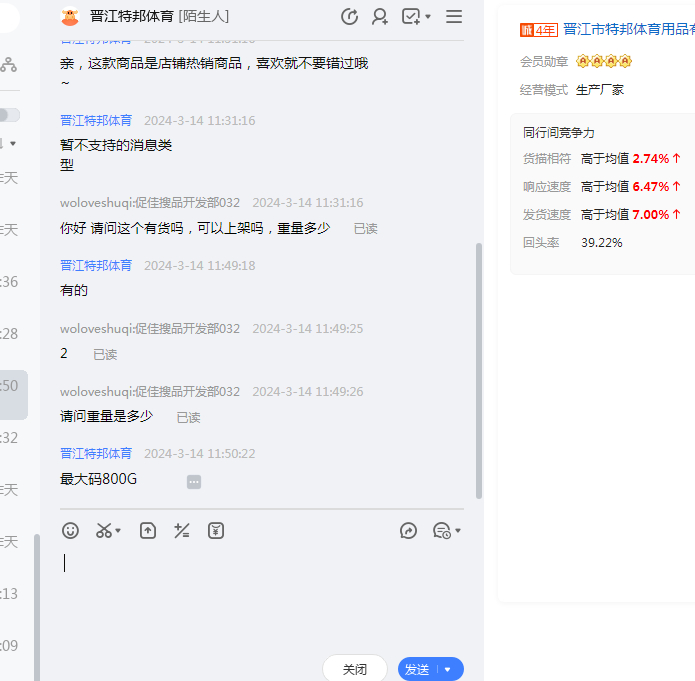Expand the scissors screenshot options arrow
Image resolution: width=695 pixels, height=681 pixels.
[x=119, y=531]
